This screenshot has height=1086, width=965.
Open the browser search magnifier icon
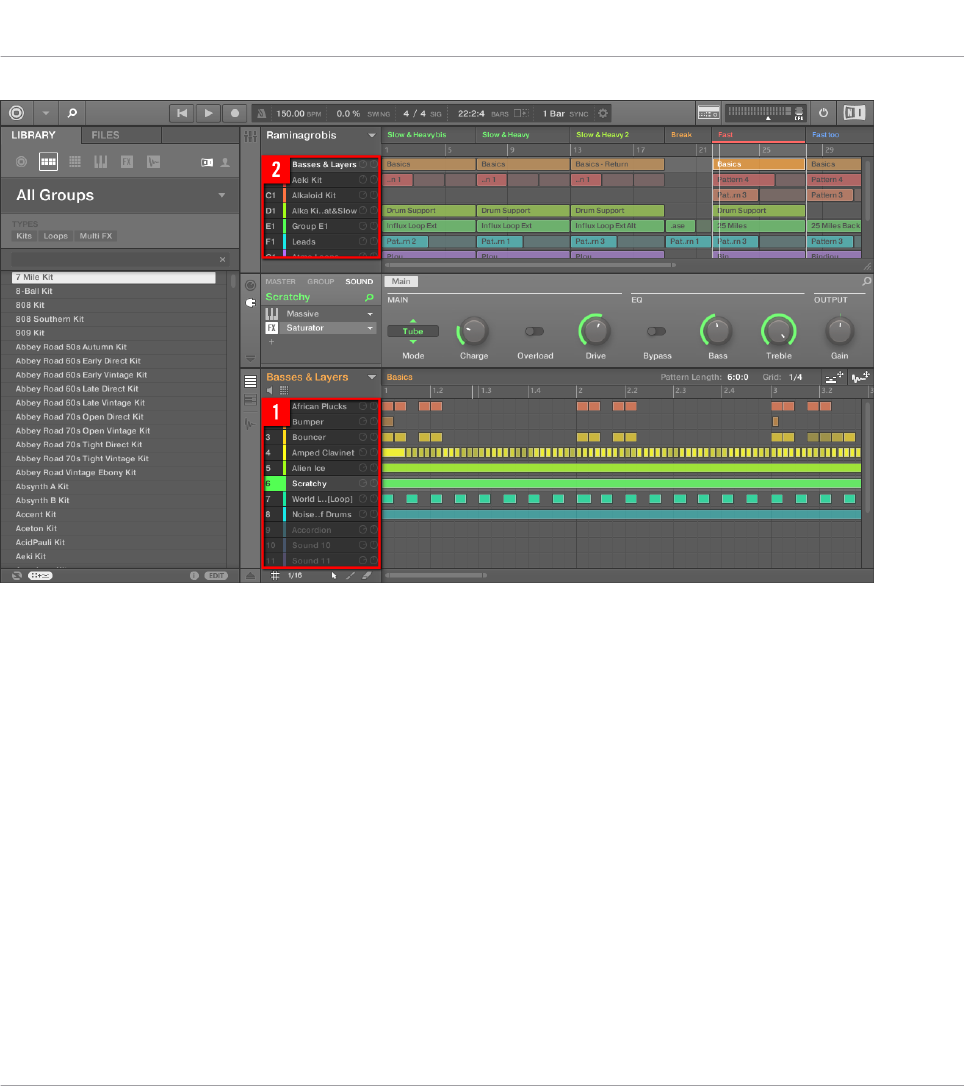click(72, 113)
